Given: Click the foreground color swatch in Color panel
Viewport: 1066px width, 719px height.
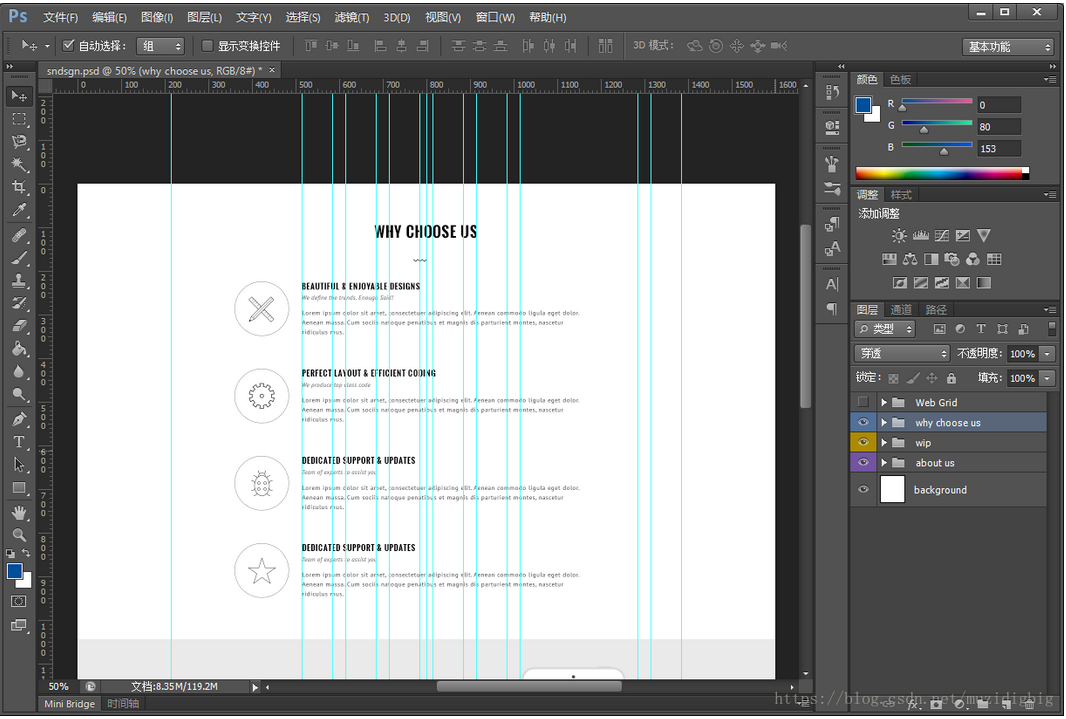Looking at the screenshot, I should coord(863,105).
